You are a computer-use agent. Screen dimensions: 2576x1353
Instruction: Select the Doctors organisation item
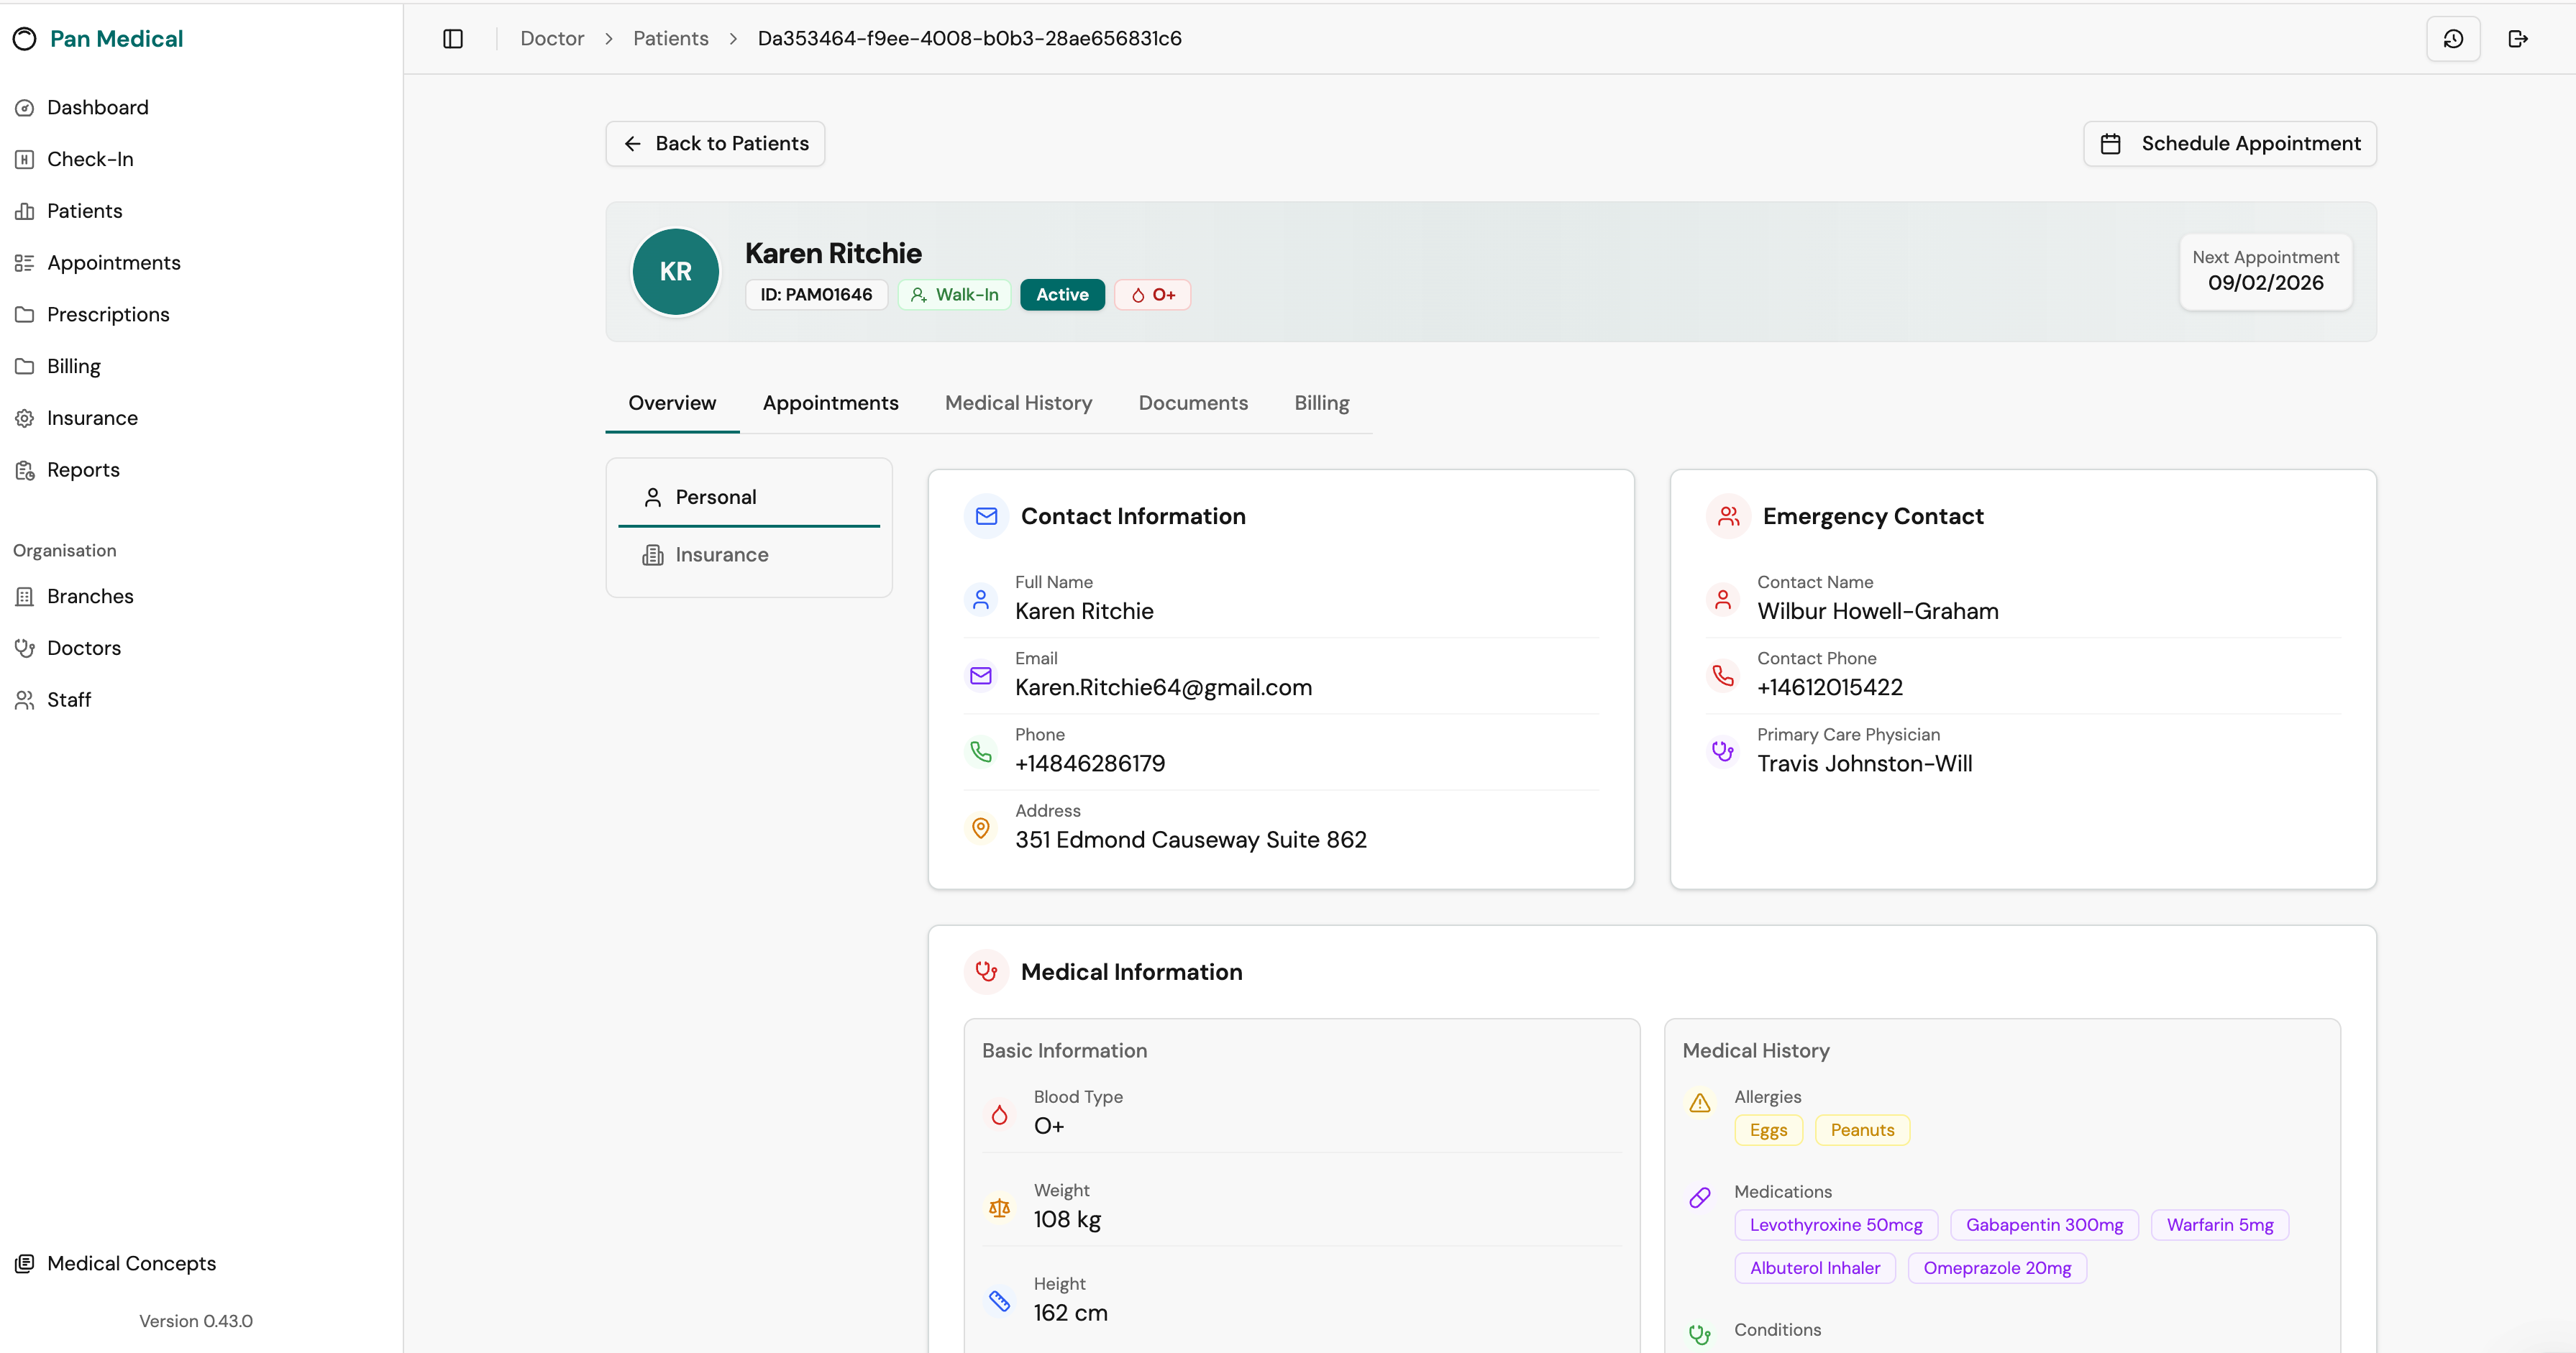click(84, 648)
